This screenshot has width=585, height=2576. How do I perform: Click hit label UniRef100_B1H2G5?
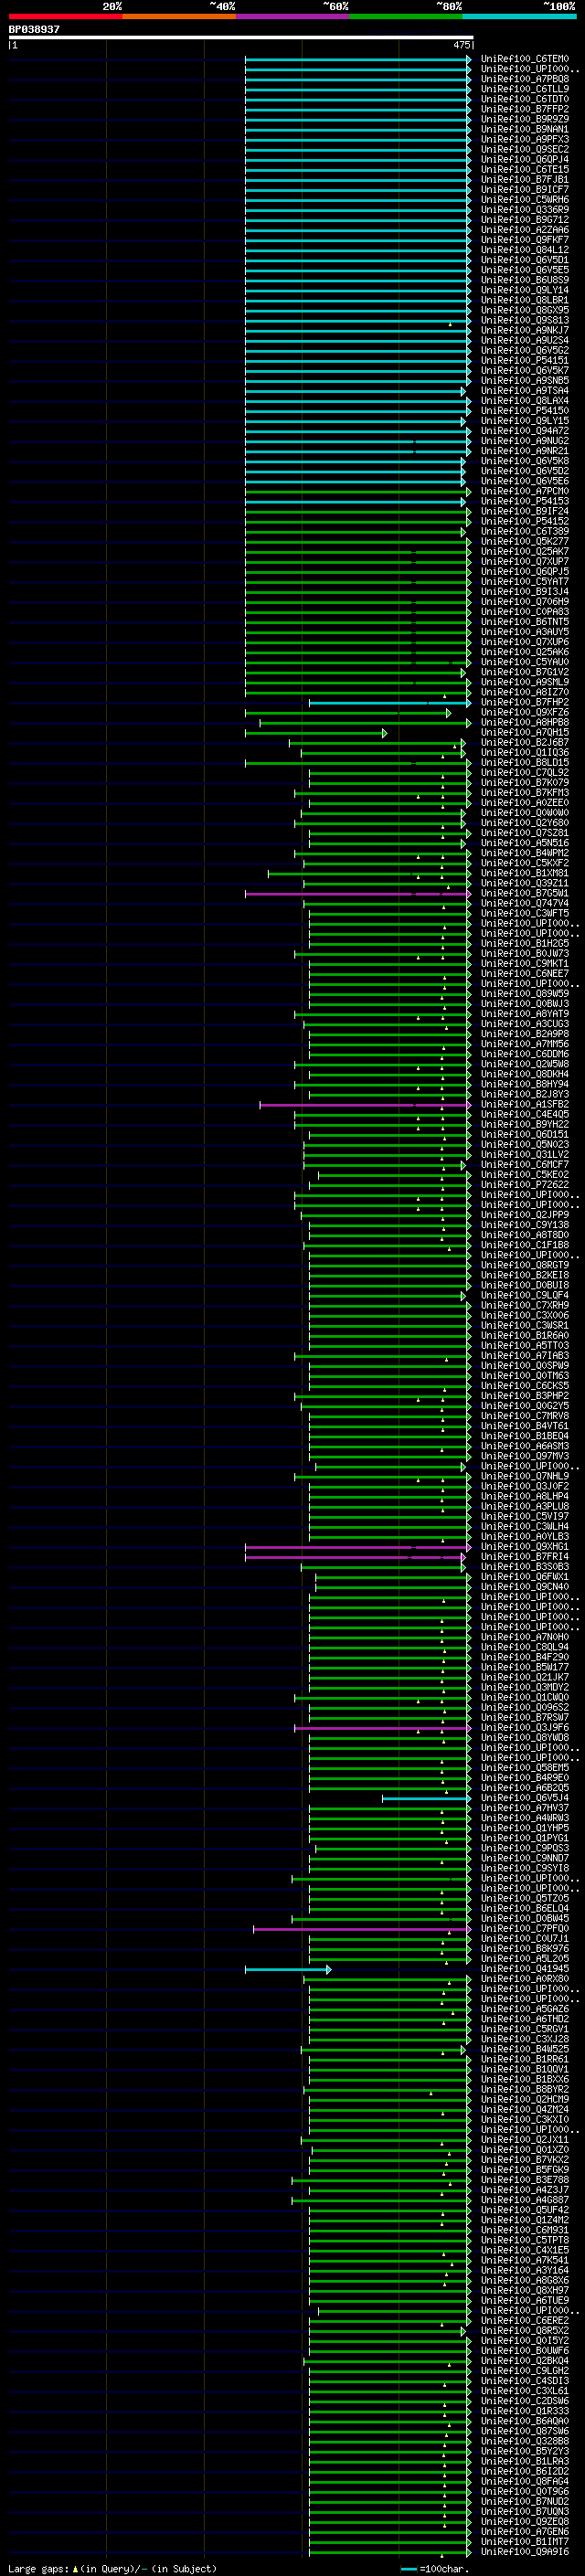pos(524,944)
